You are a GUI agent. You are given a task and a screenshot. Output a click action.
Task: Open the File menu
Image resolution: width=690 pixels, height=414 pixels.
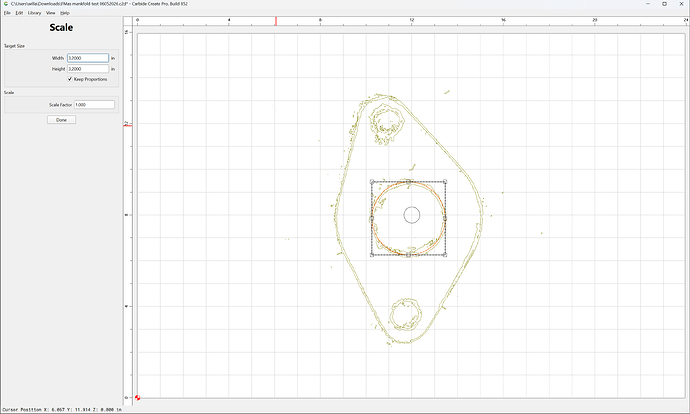click(x=7, y=13)
